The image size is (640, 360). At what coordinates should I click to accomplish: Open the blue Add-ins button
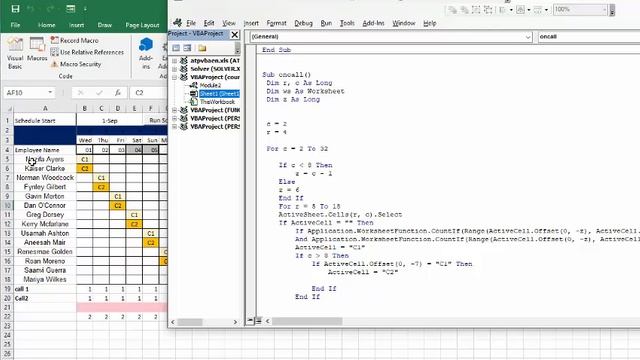pos(146,53)
